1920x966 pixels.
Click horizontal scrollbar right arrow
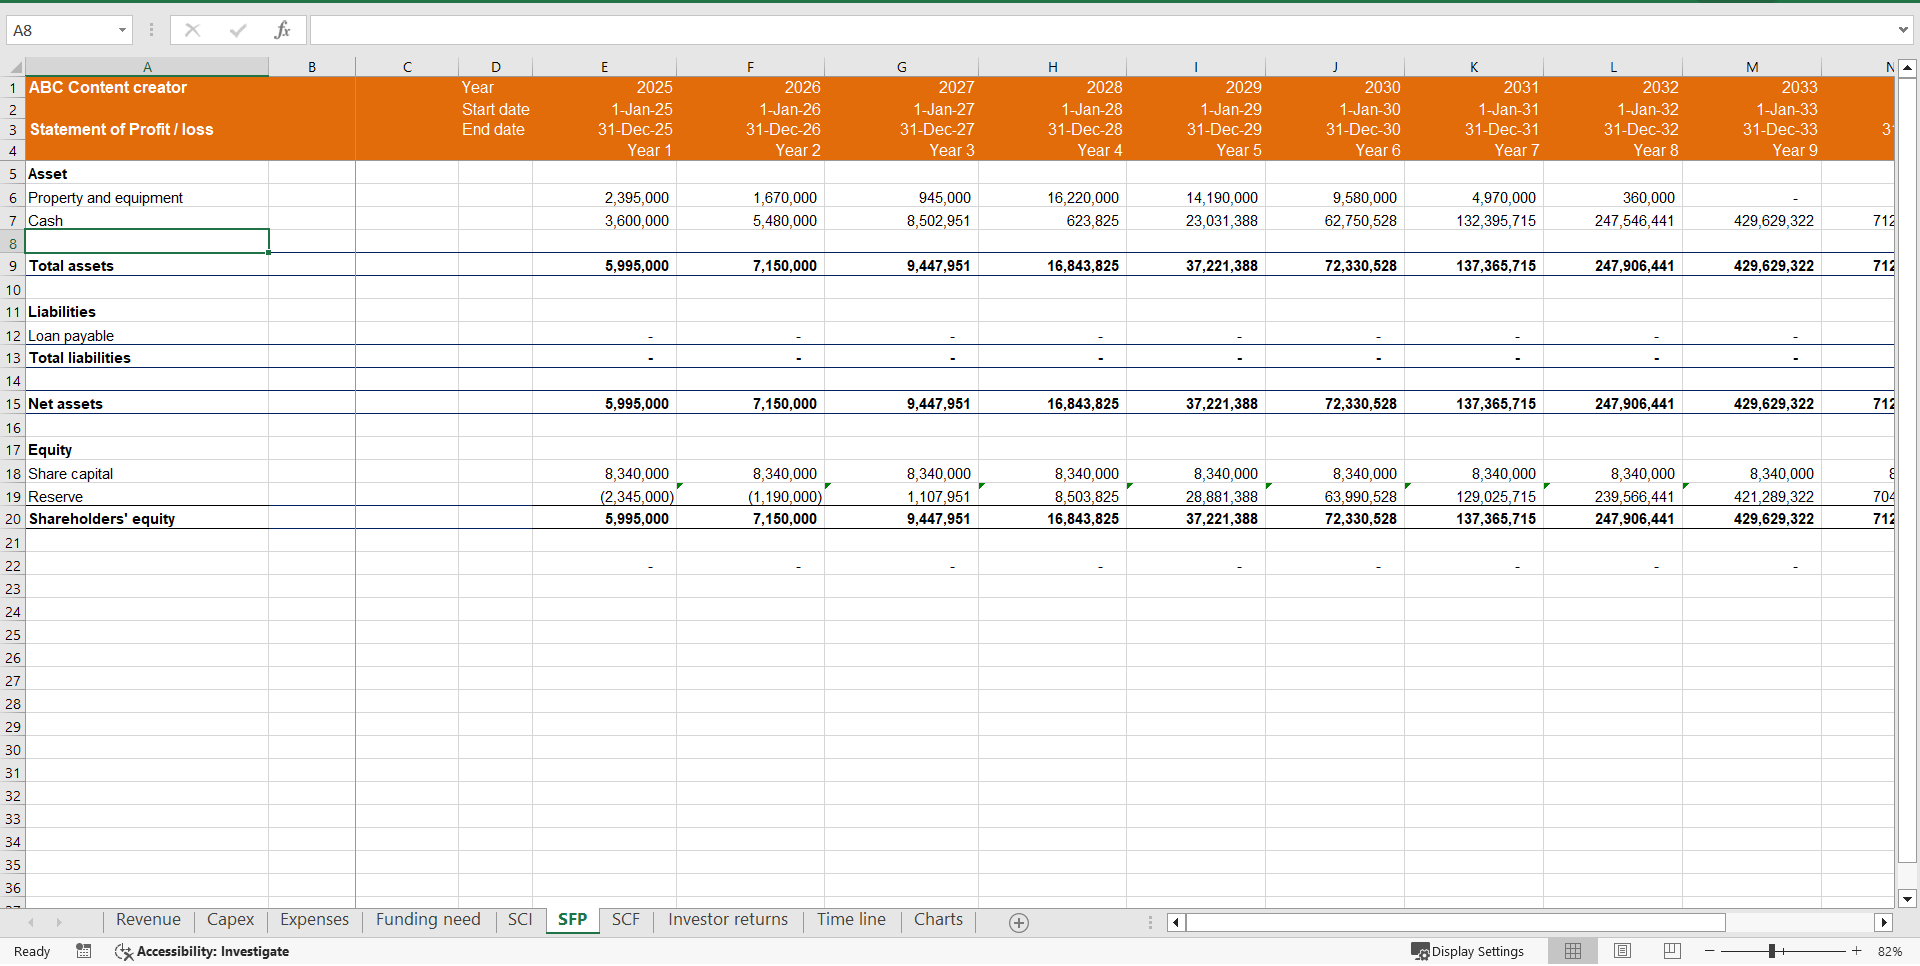point(1884,922)
